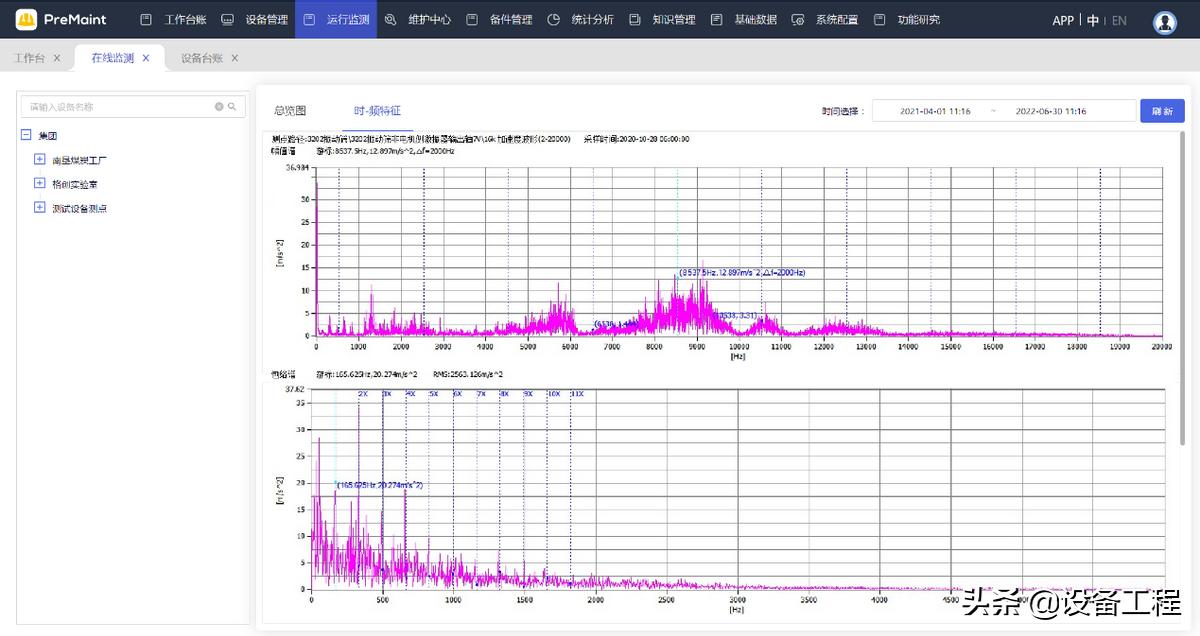The image size is (1200, 636).
Task: Clear the device search field with the x icon
Action: 219,107
